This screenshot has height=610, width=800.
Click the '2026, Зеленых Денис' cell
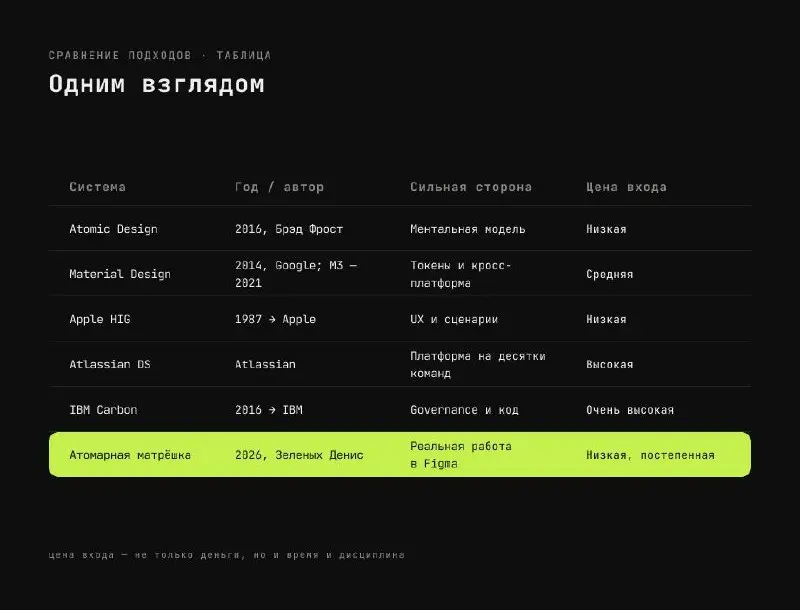[299, 455]
